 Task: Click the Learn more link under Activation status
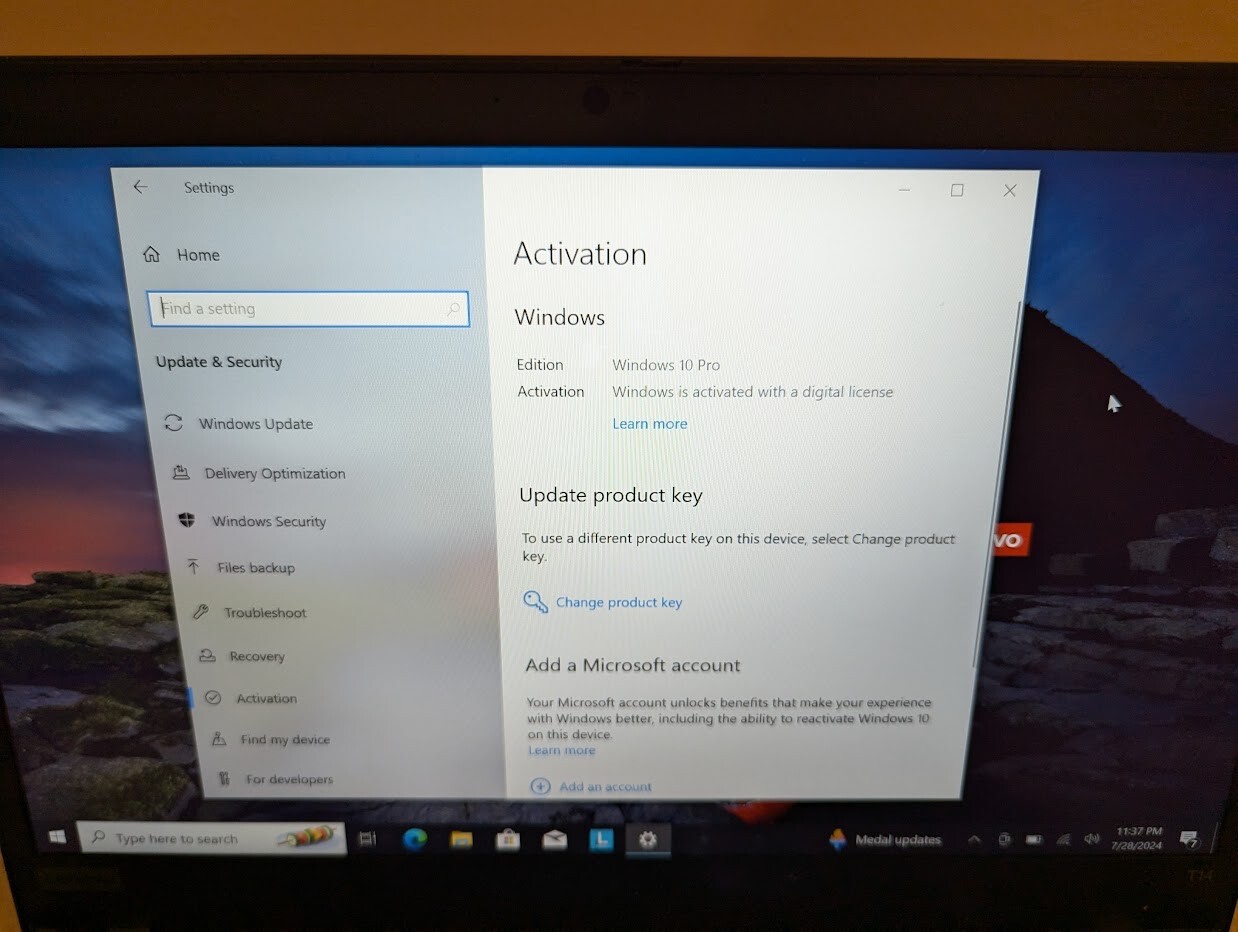[650, 424]
